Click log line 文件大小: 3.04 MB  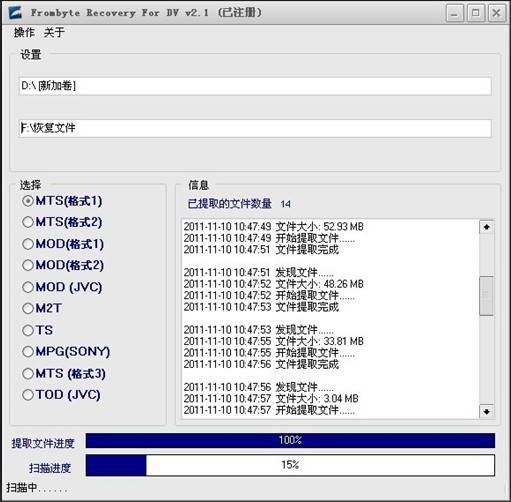[x=271, y=399]
